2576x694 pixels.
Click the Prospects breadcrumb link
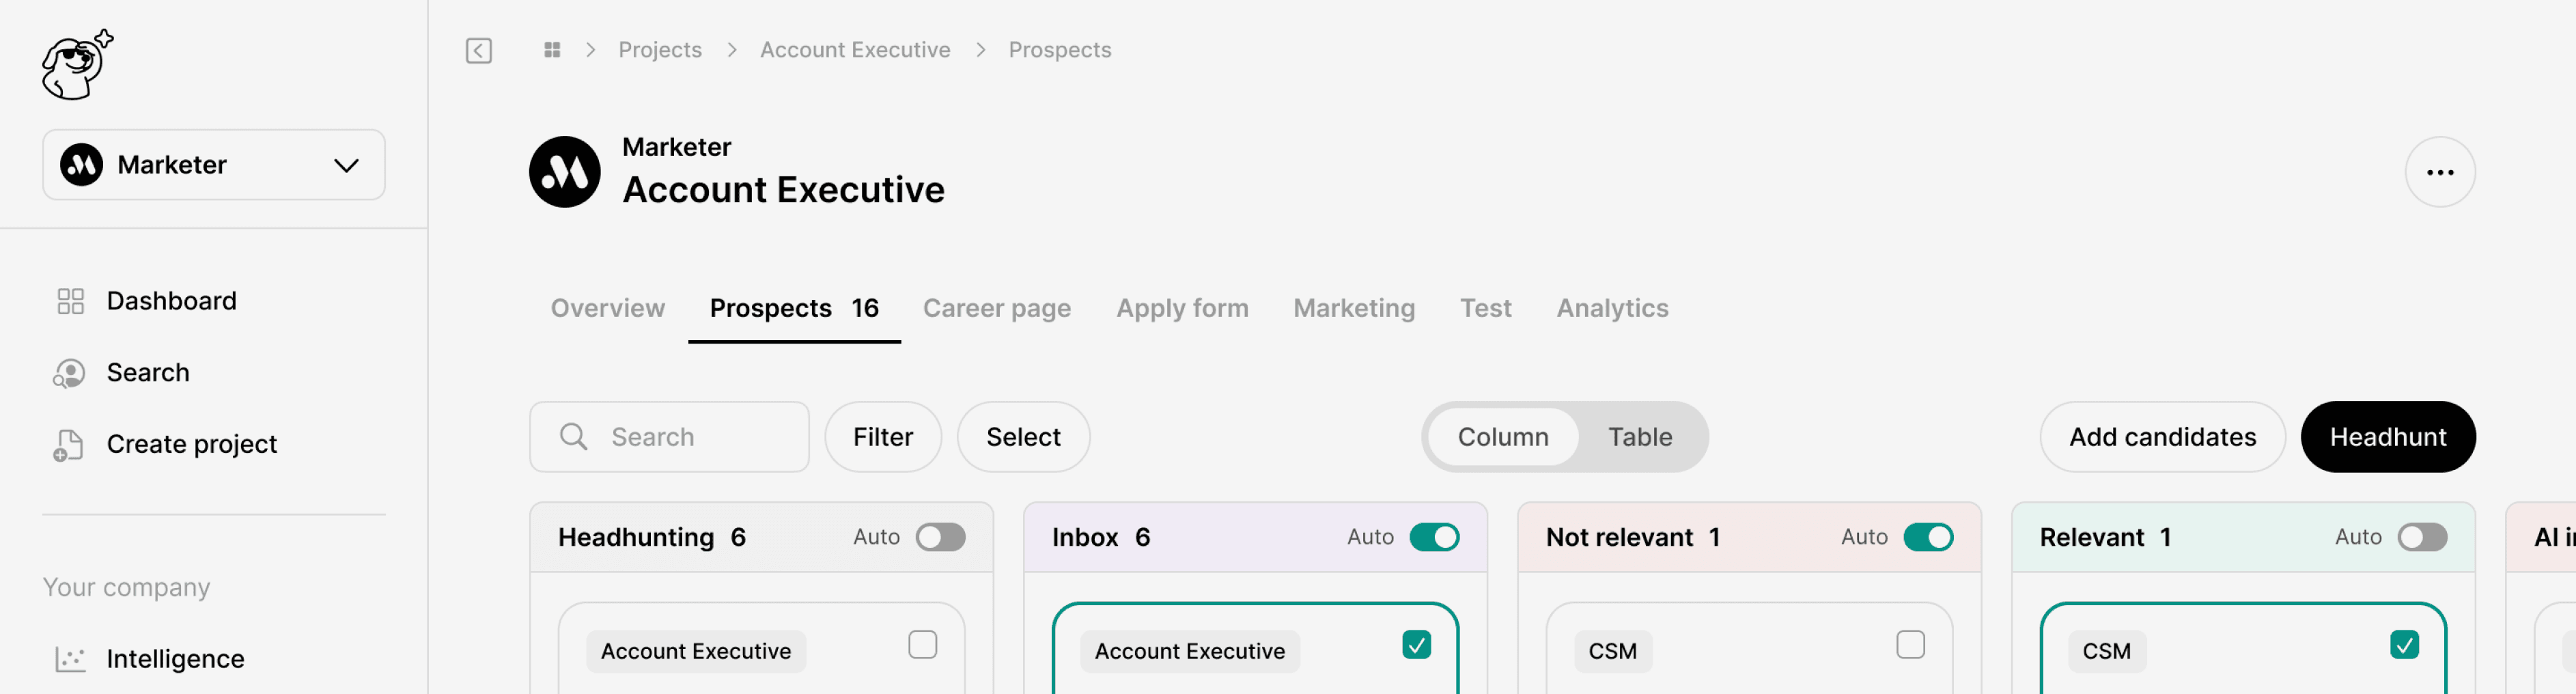pyautogui.click(x=1060, y=50)
